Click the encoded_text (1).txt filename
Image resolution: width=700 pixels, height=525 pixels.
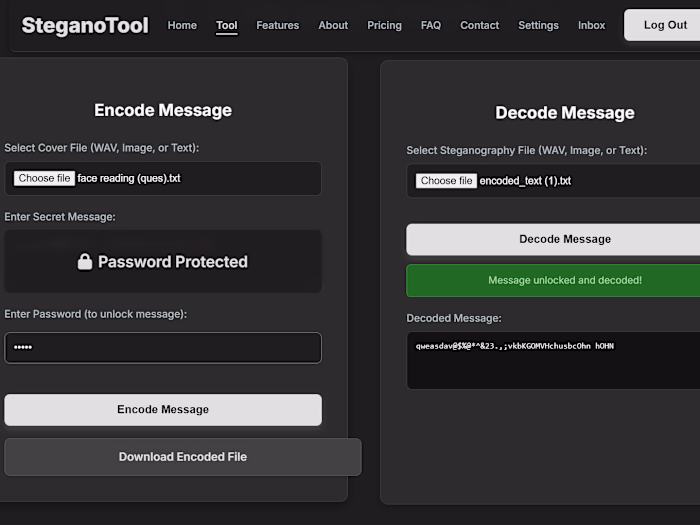[525, 181]
